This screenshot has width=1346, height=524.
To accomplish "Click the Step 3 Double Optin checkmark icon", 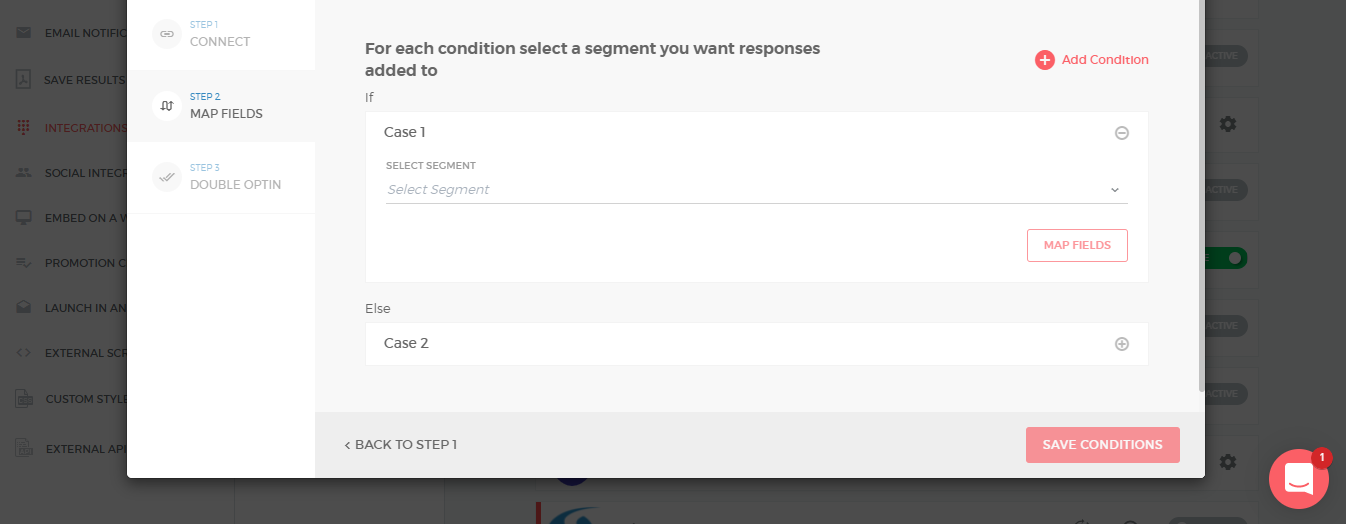I will [x=166, y=177].
